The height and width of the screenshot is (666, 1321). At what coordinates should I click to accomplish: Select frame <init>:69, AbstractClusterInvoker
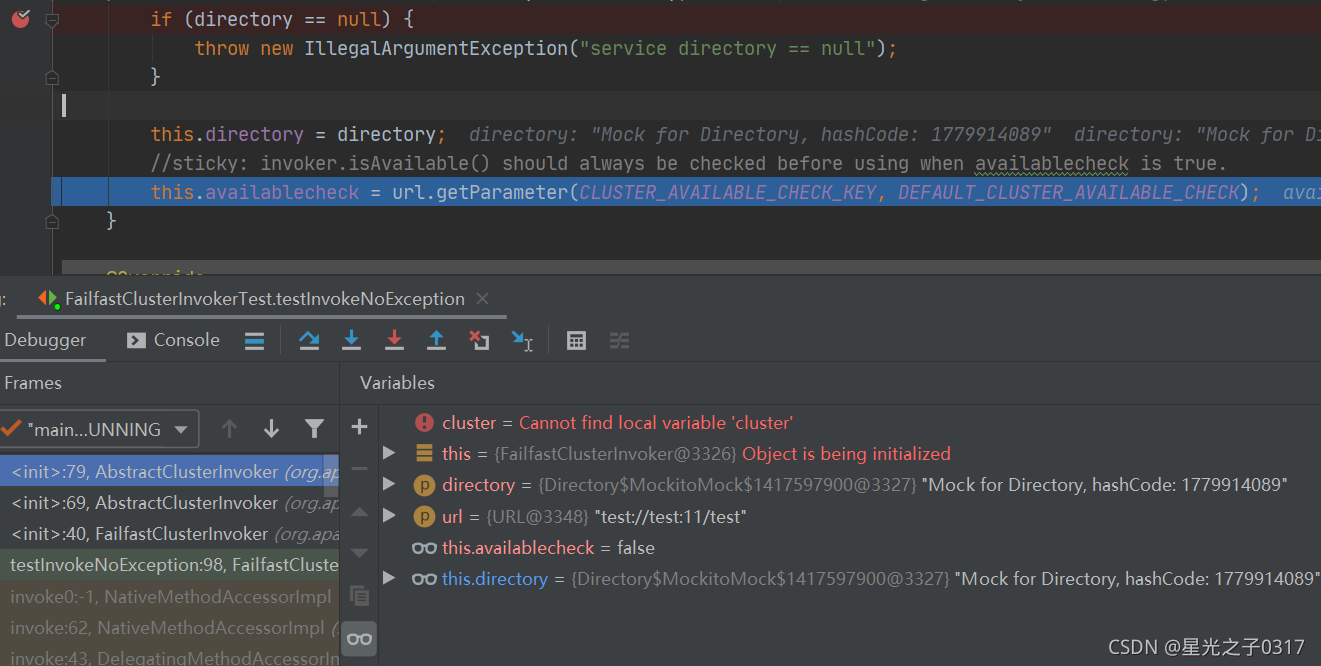[169, 503]
